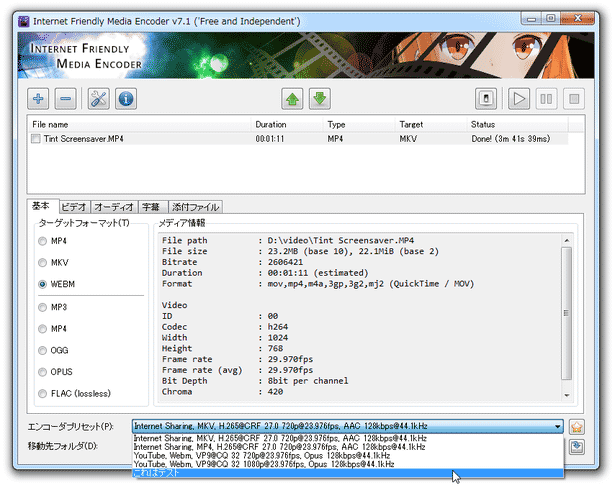Image resolution: width=615 pixels, height=488 pixels.
Task: Click media info scroll up arrow
Action: pos(566,240)
